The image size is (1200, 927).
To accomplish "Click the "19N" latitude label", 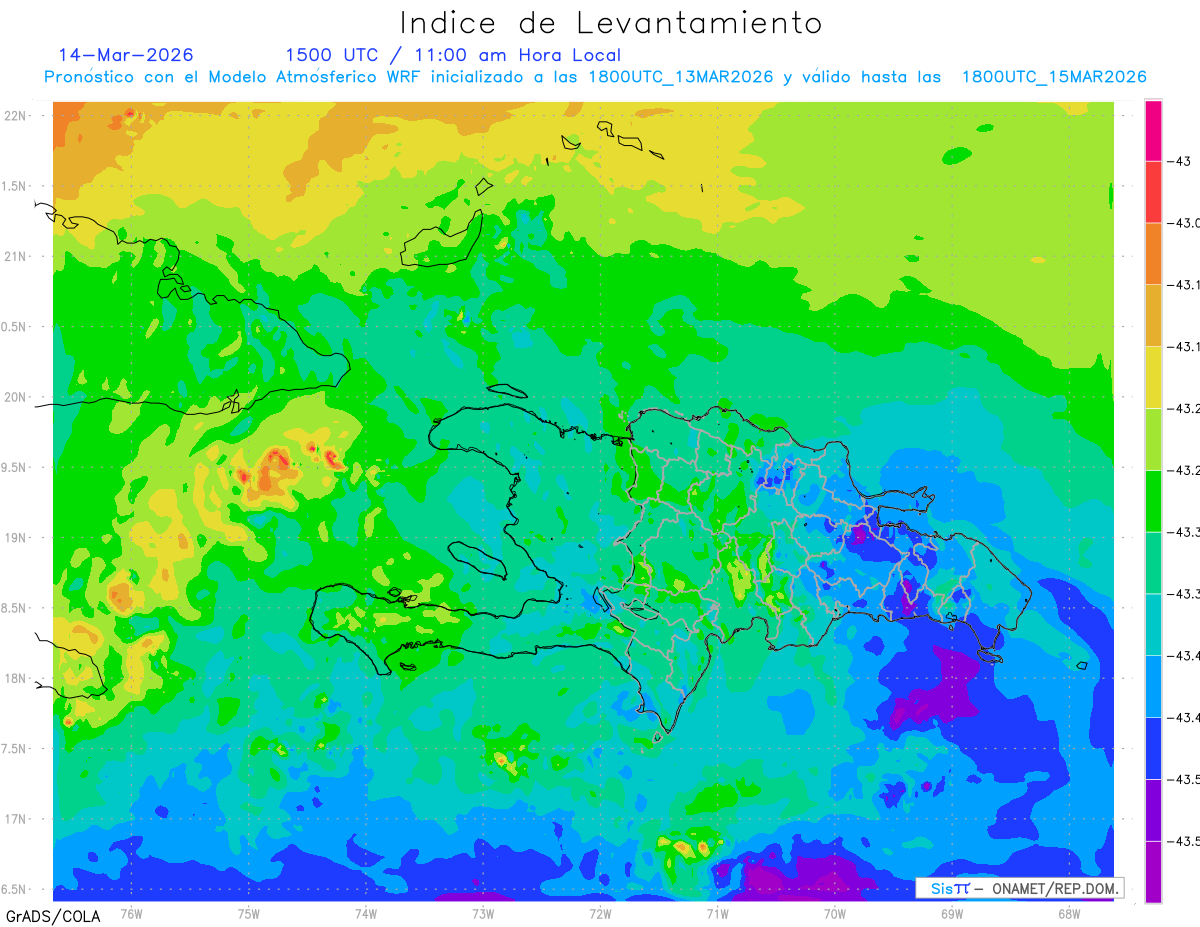I will [16, 537].
